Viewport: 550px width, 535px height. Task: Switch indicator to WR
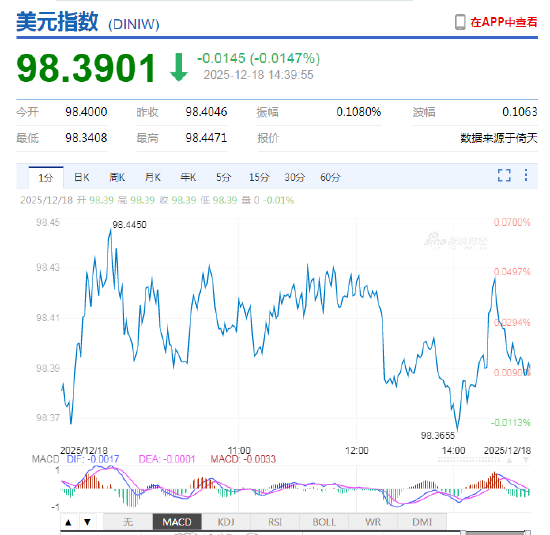(373, 522)
